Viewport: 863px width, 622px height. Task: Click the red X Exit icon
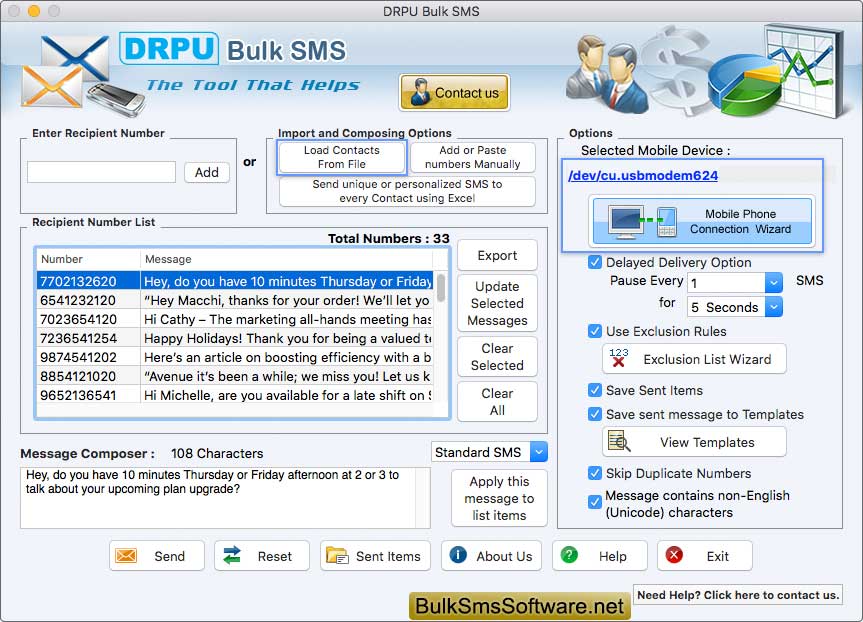pyautogui.click(x=674, y=555)
